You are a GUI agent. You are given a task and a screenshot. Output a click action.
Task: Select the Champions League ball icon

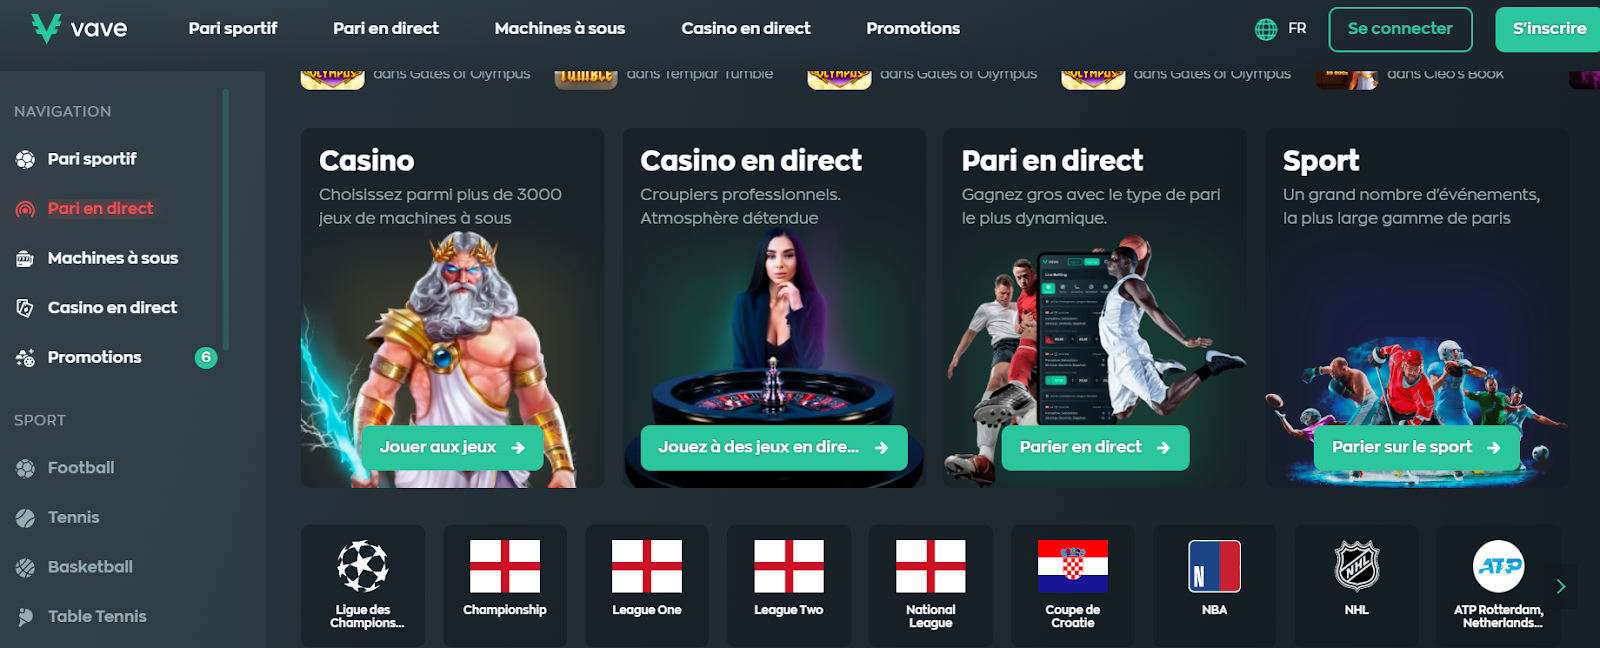coord(363,566)
